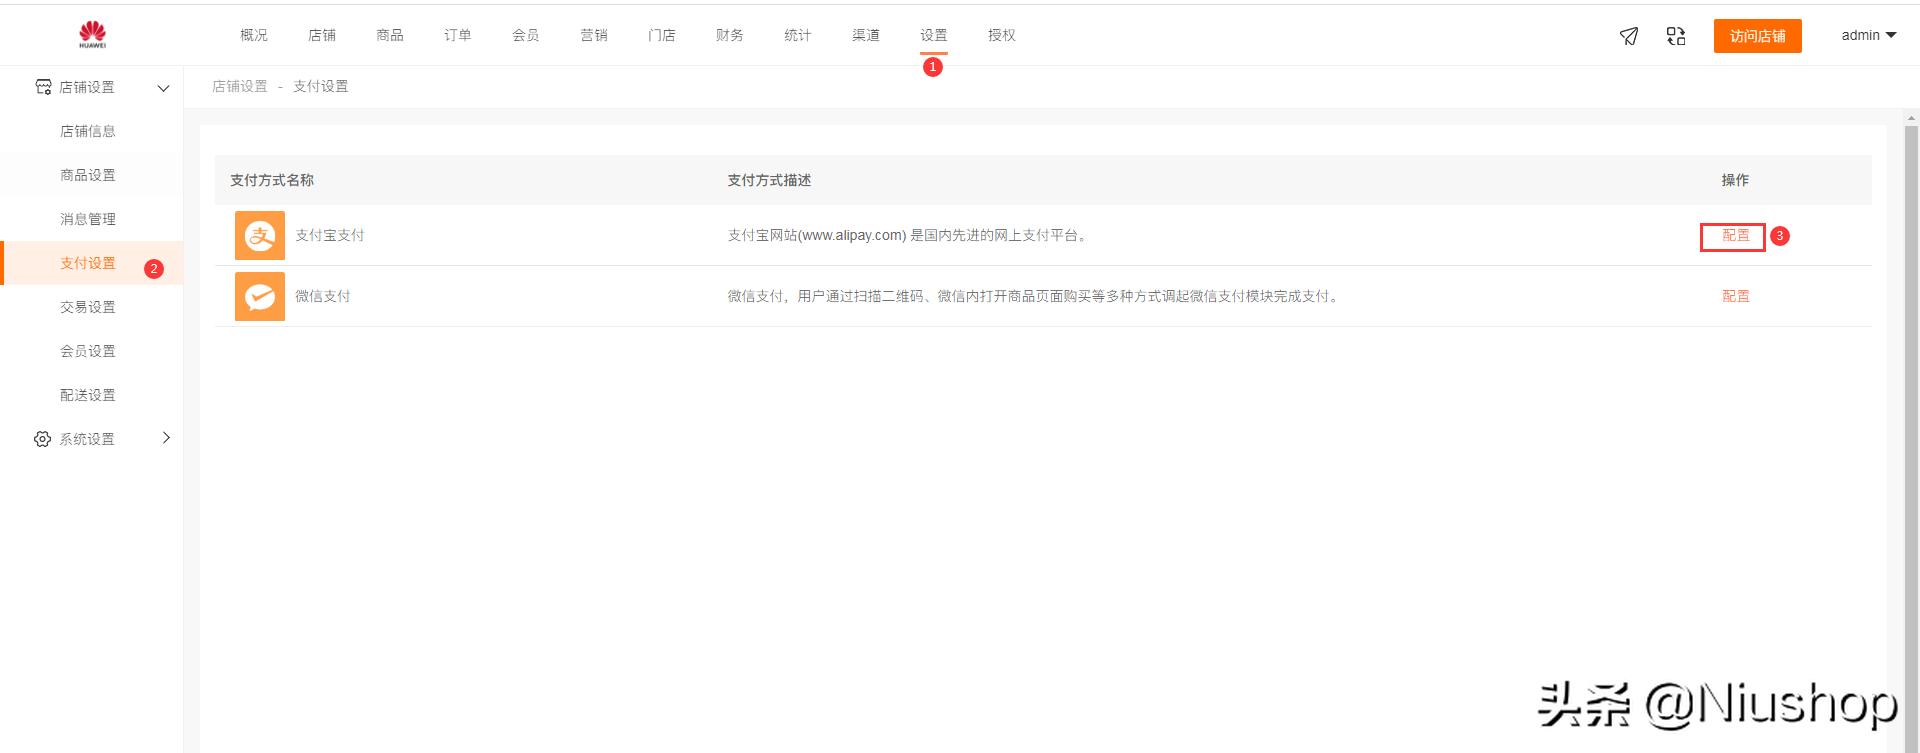Go to 交易设置 in sidebar
Screen dimensions: 1920x753
point(88,307)
